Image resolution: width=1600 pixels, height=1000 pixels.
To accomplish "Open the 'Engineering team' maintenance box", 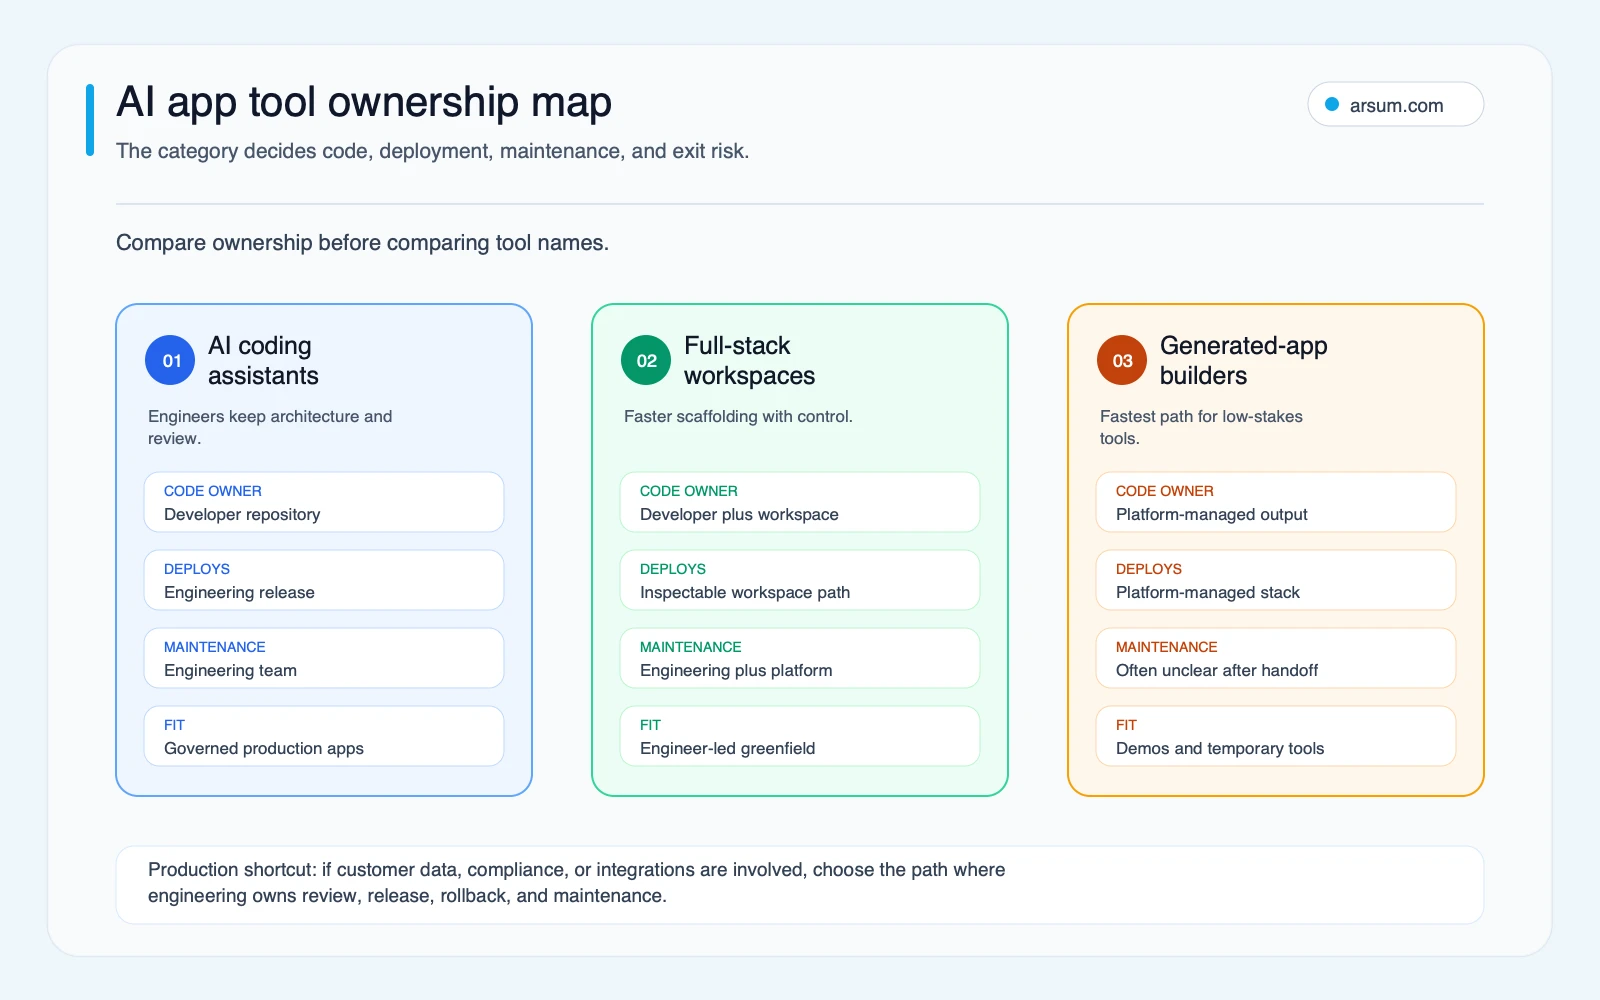I will click(324, 658).
